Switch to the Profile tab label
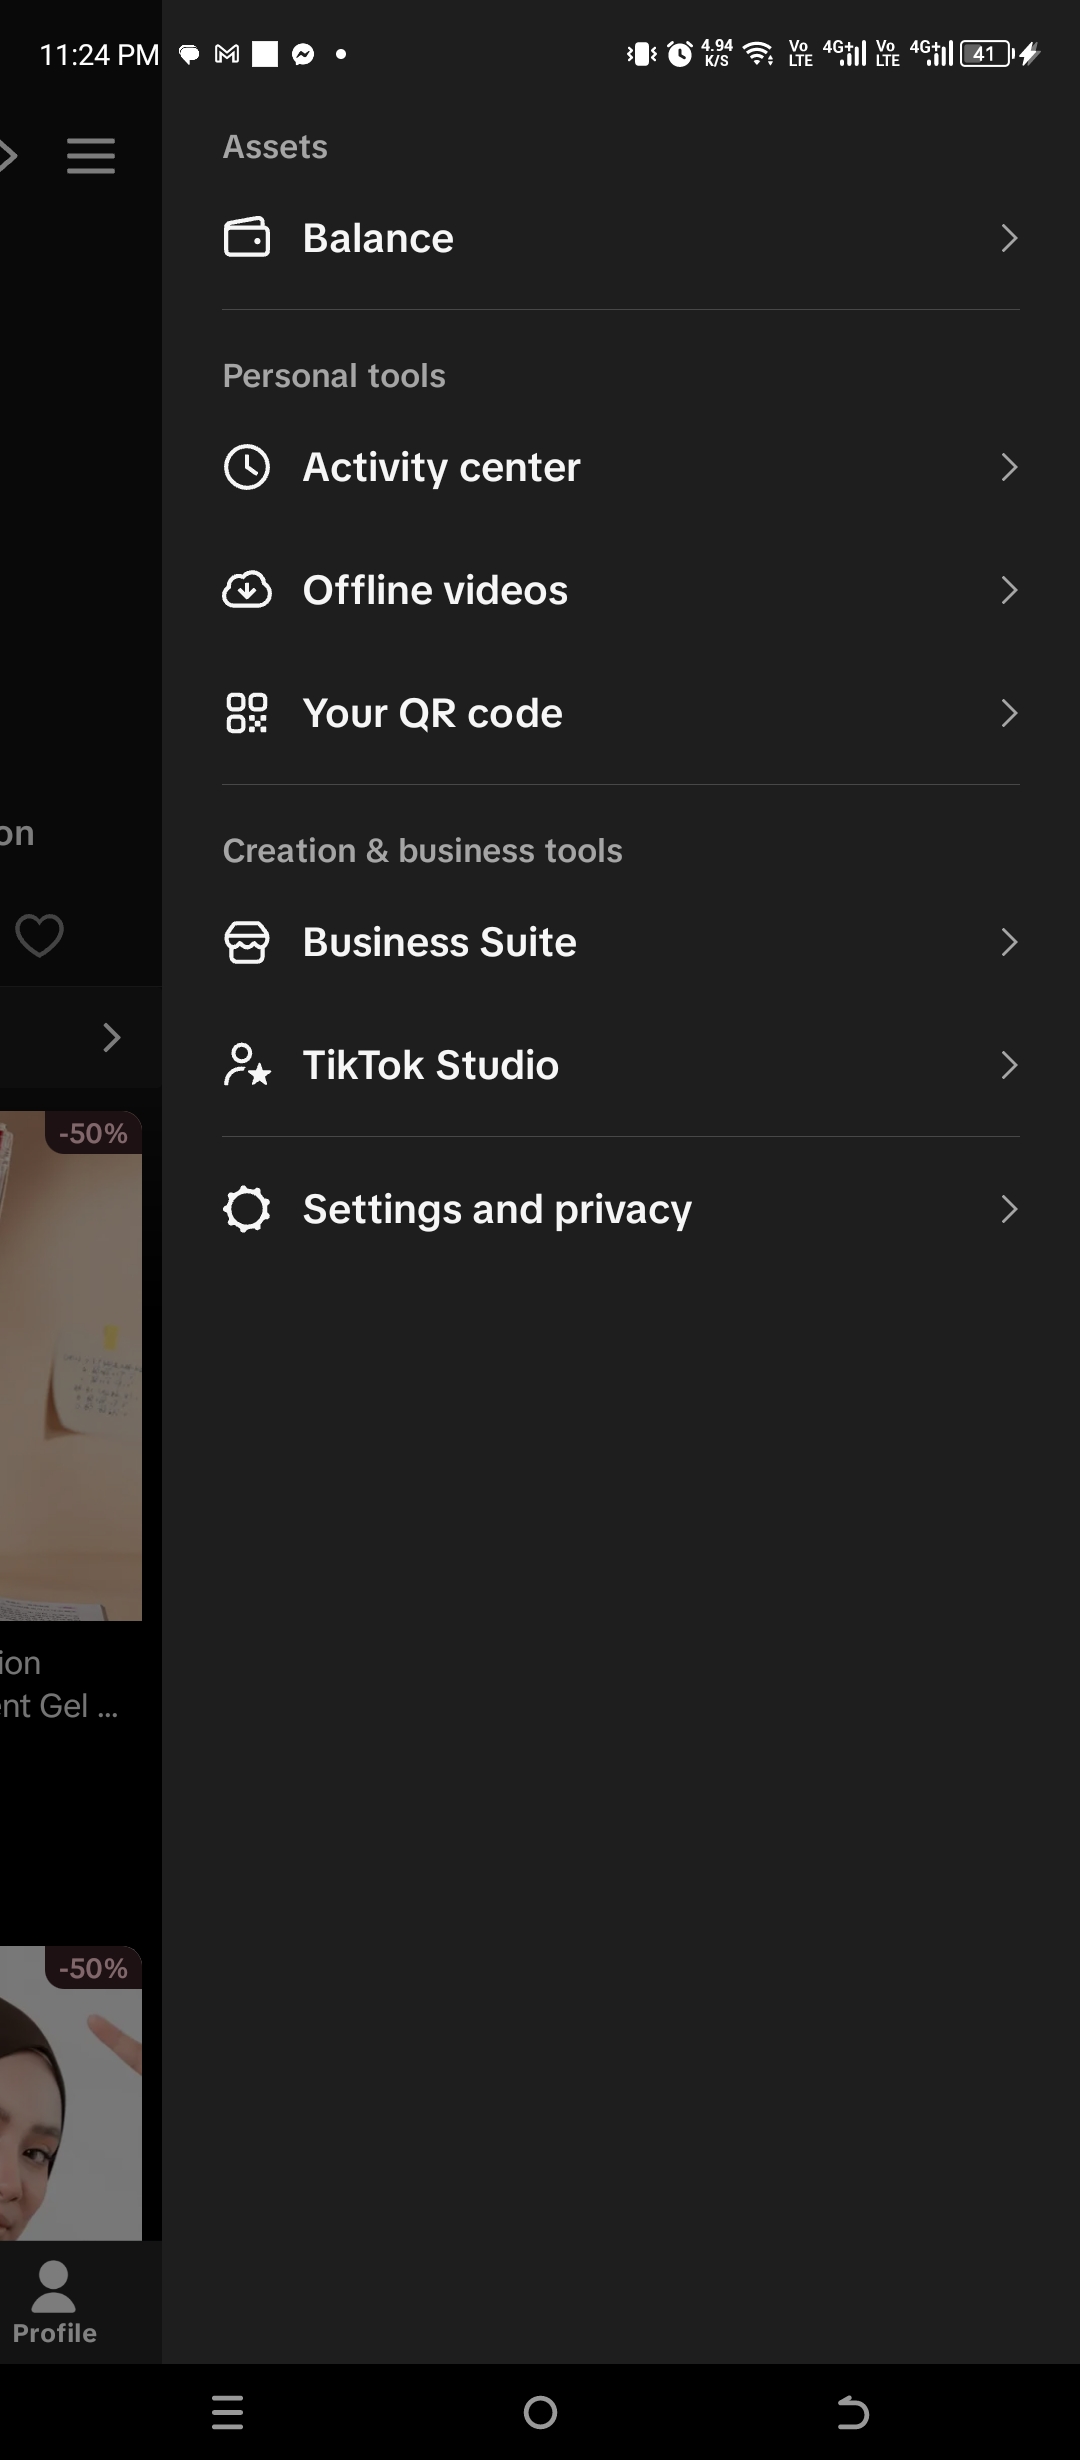 point(54,2333)
